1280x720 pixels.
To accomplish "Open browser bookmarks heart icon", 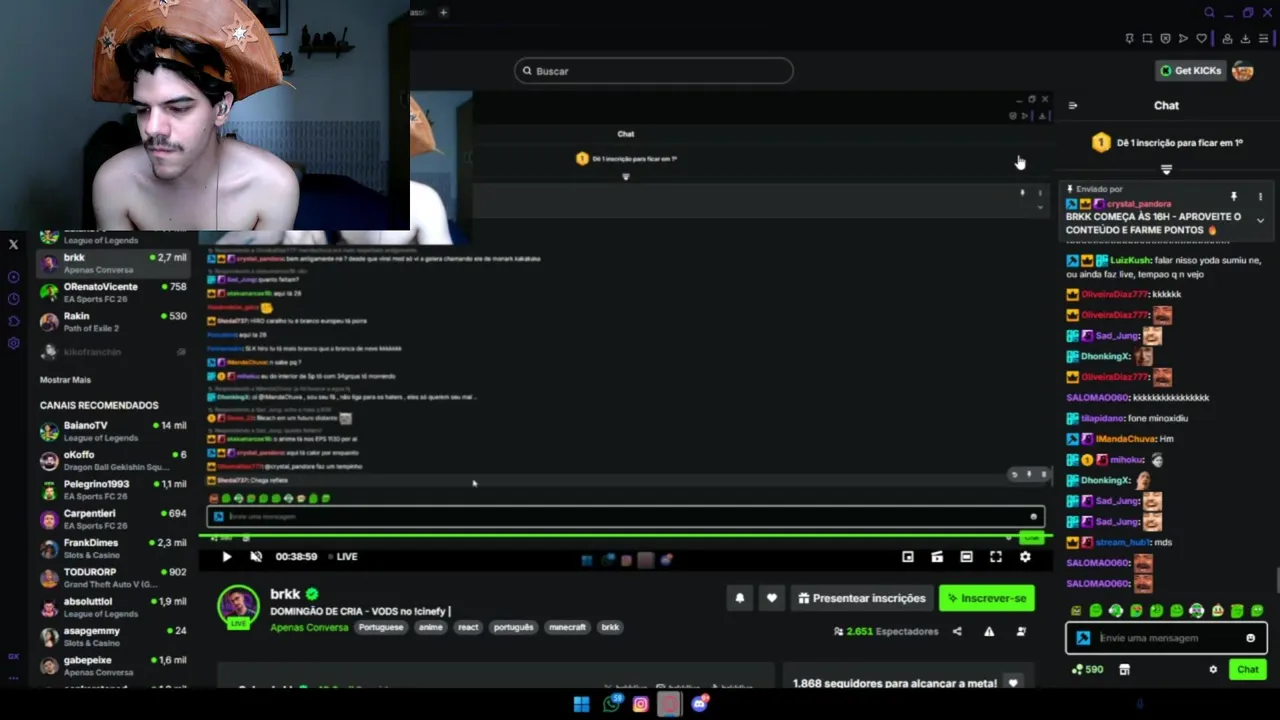I will (1202, 39).
